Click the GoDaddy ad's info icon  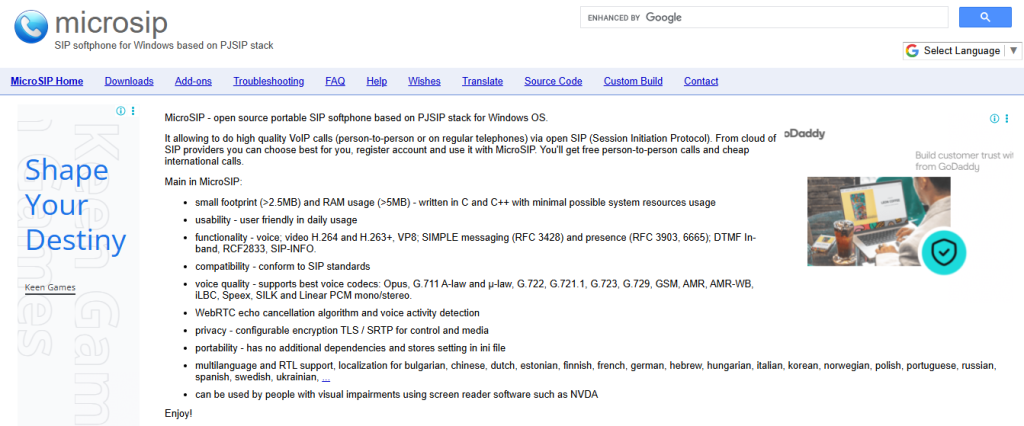(994, 118)
